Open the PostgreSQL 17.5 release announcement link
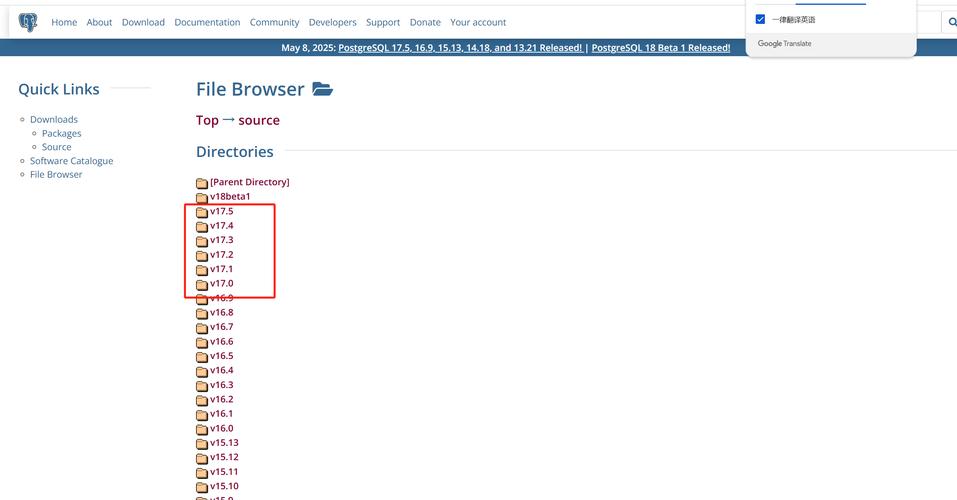 point(460,48)
